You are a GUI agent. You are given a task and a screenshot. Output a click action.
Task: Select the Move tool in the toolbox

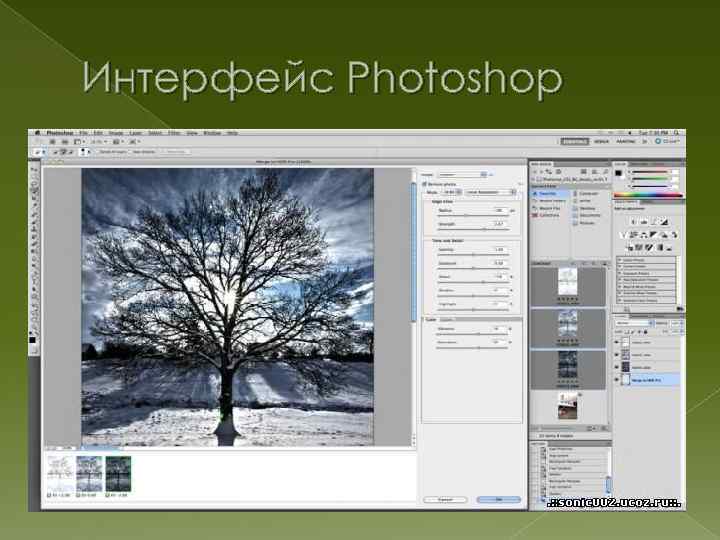coord(34,170)
